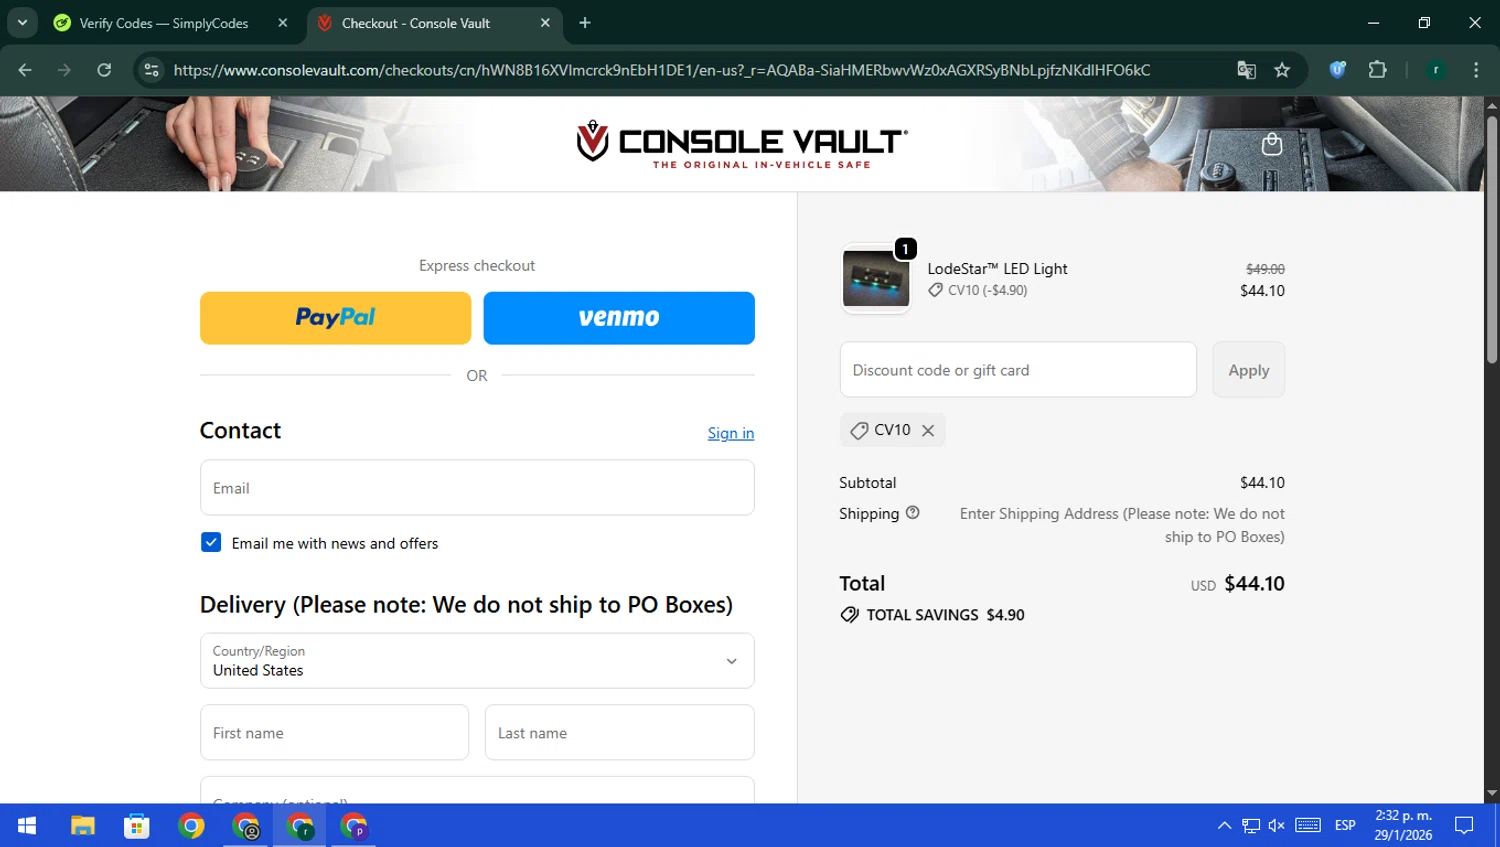1500x847 pixels.
Task: Open the first Chrome taskbar icon
Action: [x=191, y=826]
